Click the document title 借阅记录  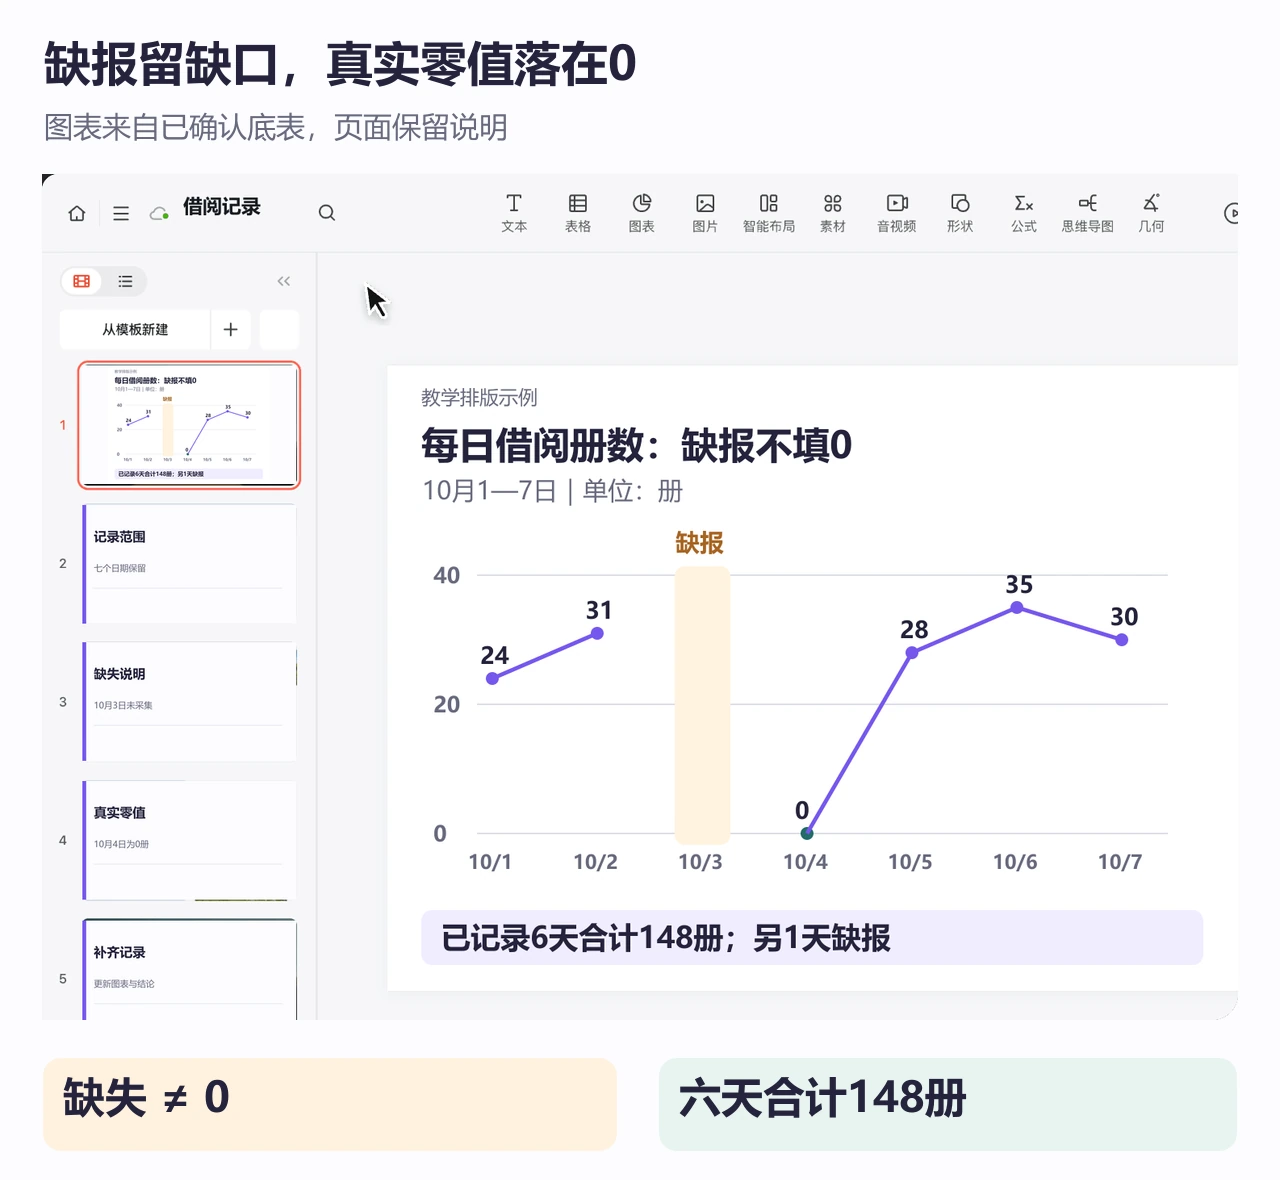click(221, 207)
